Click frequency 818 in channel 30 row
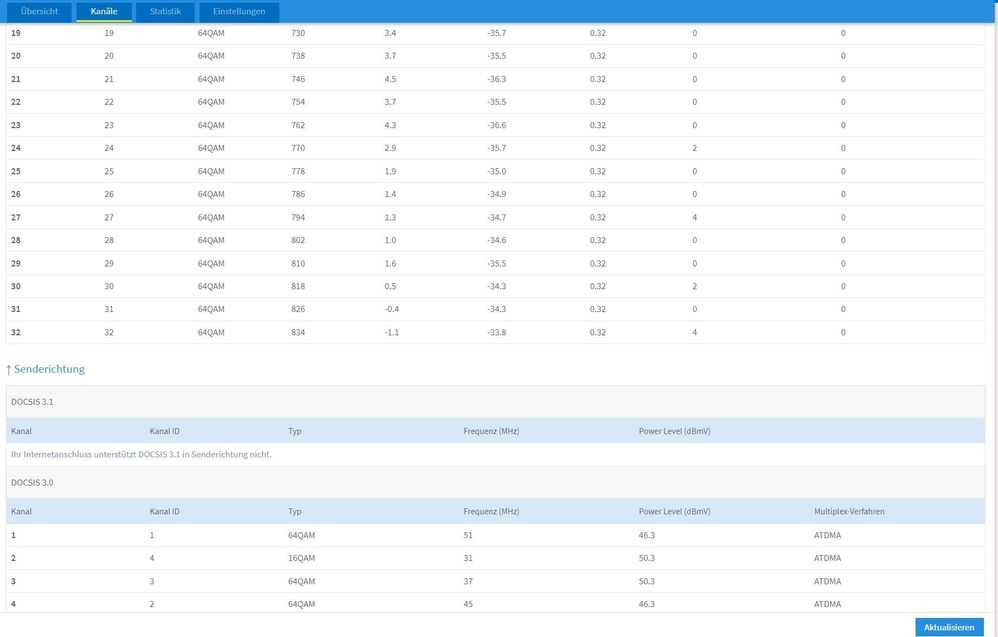Viewport: 998px width, 637px height. click(x=298, y=286)
